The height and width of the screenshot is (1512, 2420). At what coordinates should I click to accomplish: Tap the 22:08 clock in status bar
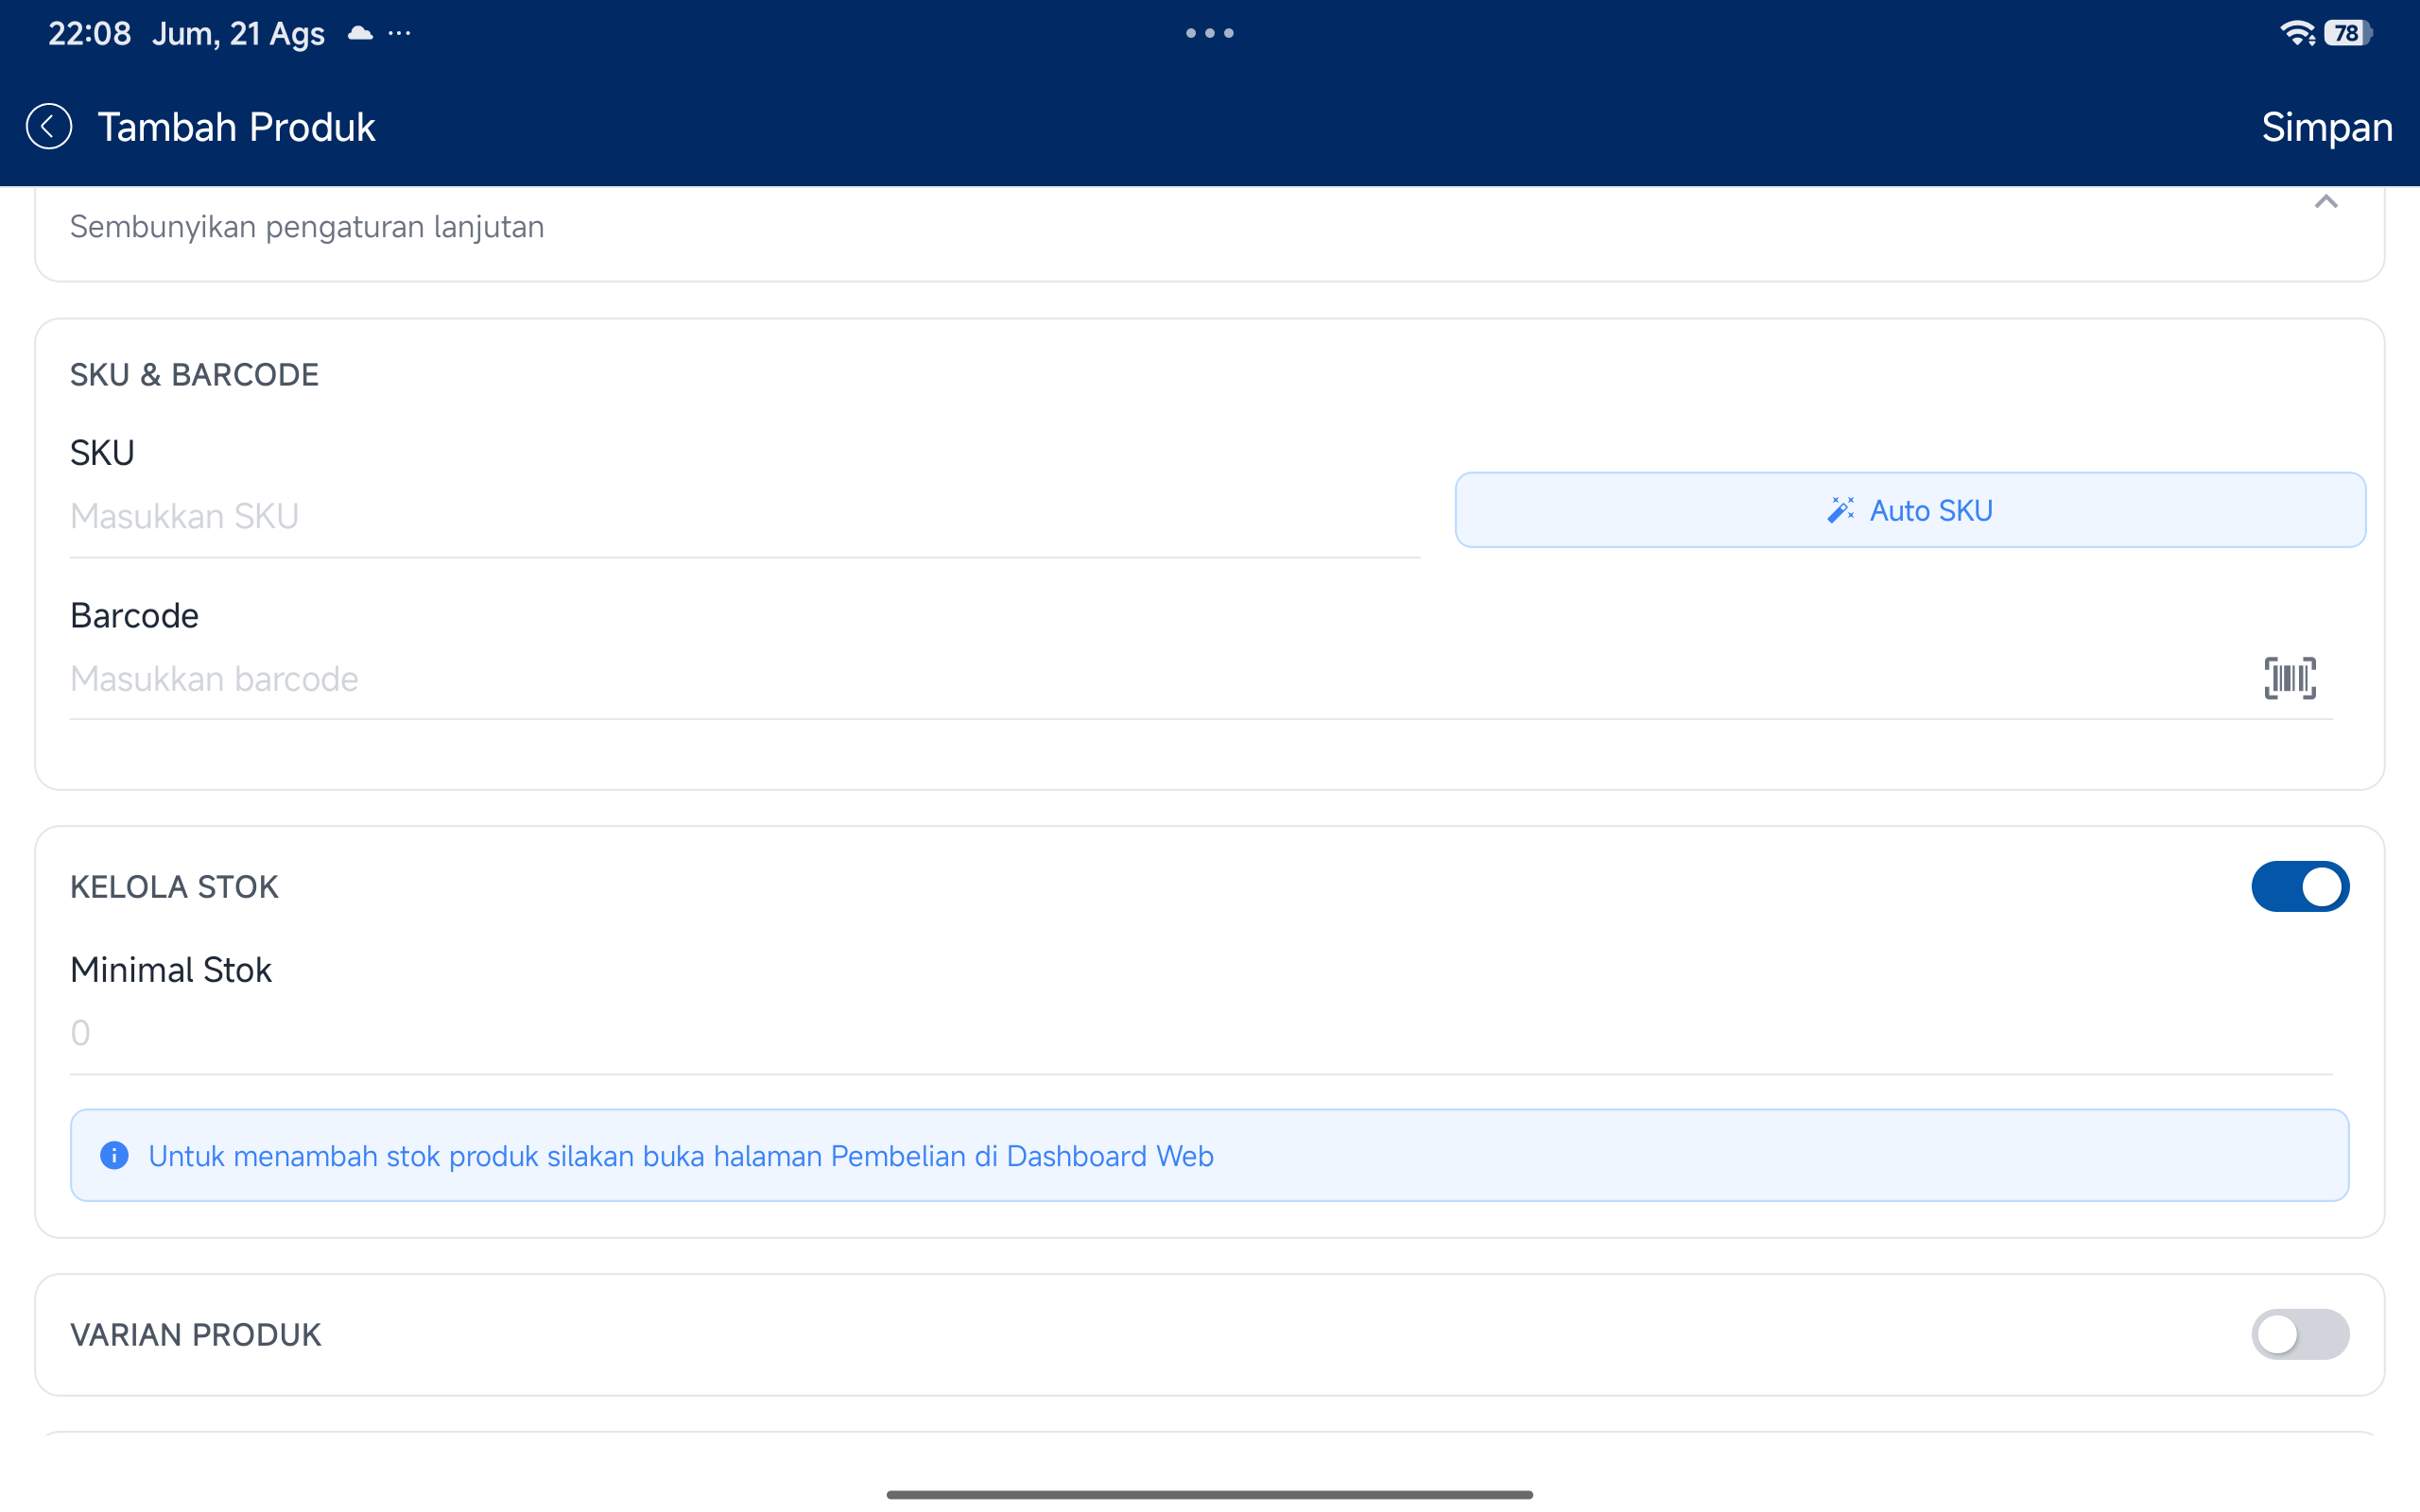coord(90,34)
